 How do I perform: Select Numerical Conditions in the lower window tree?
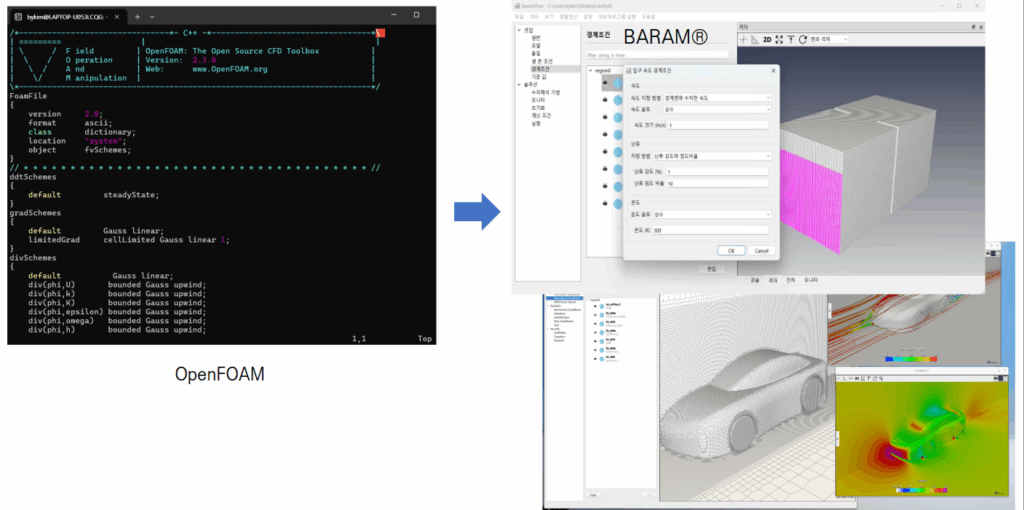click(x=569, y=308)
